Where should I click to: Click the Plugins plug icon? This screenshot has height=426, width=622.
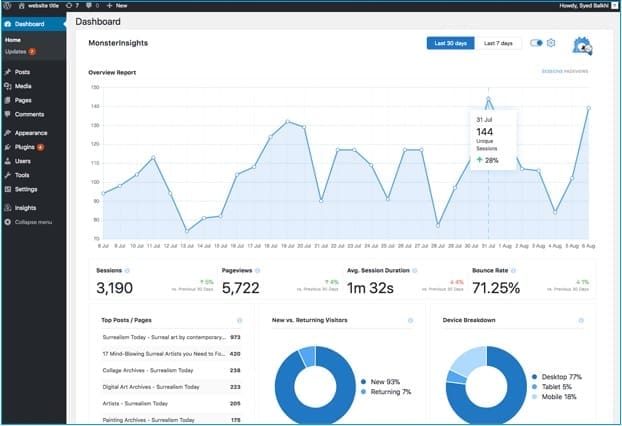coord(8,147)
